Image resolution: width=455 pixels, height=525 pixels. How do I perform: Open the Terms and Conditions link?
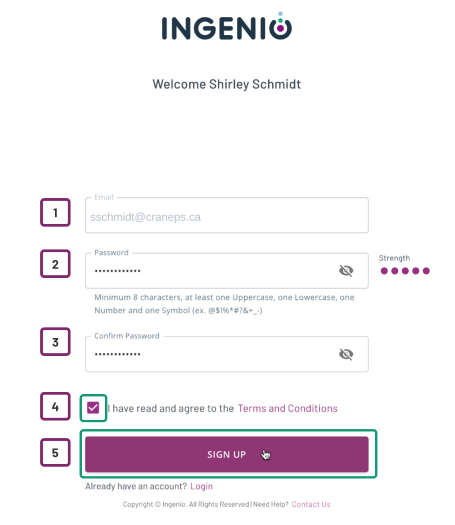[287, 408]
